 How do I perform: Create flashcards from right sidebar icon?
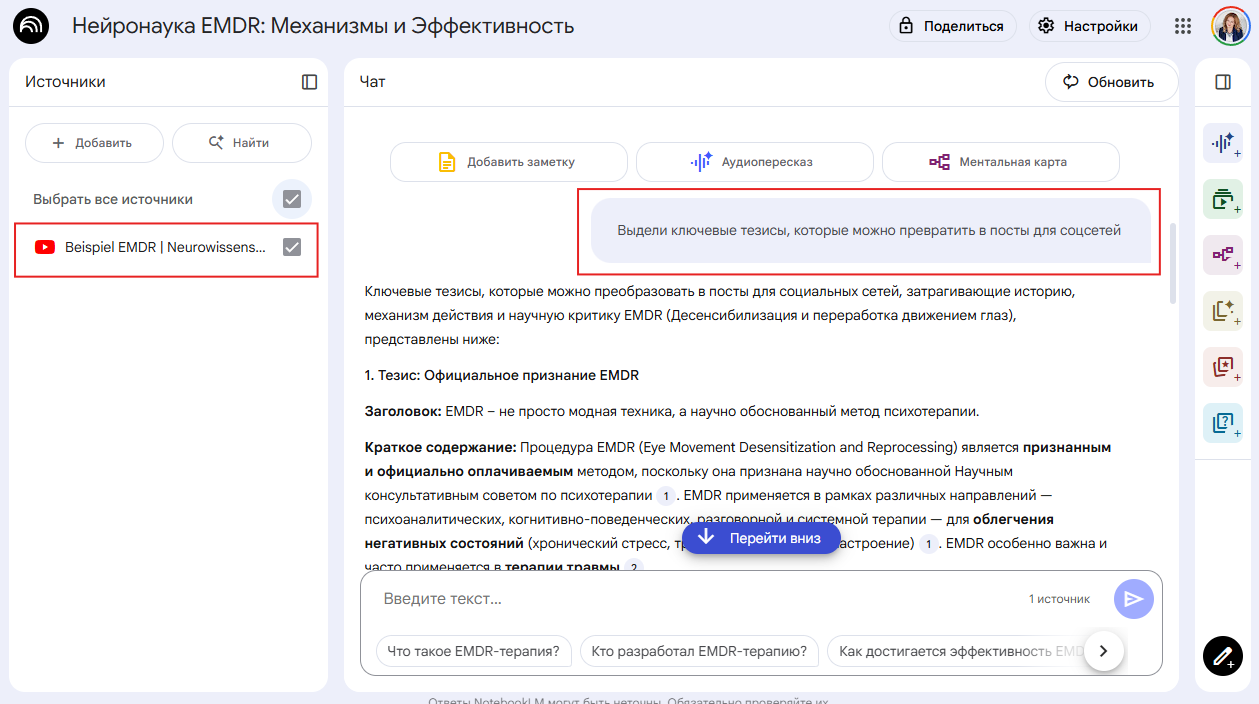coord(1223,367)
